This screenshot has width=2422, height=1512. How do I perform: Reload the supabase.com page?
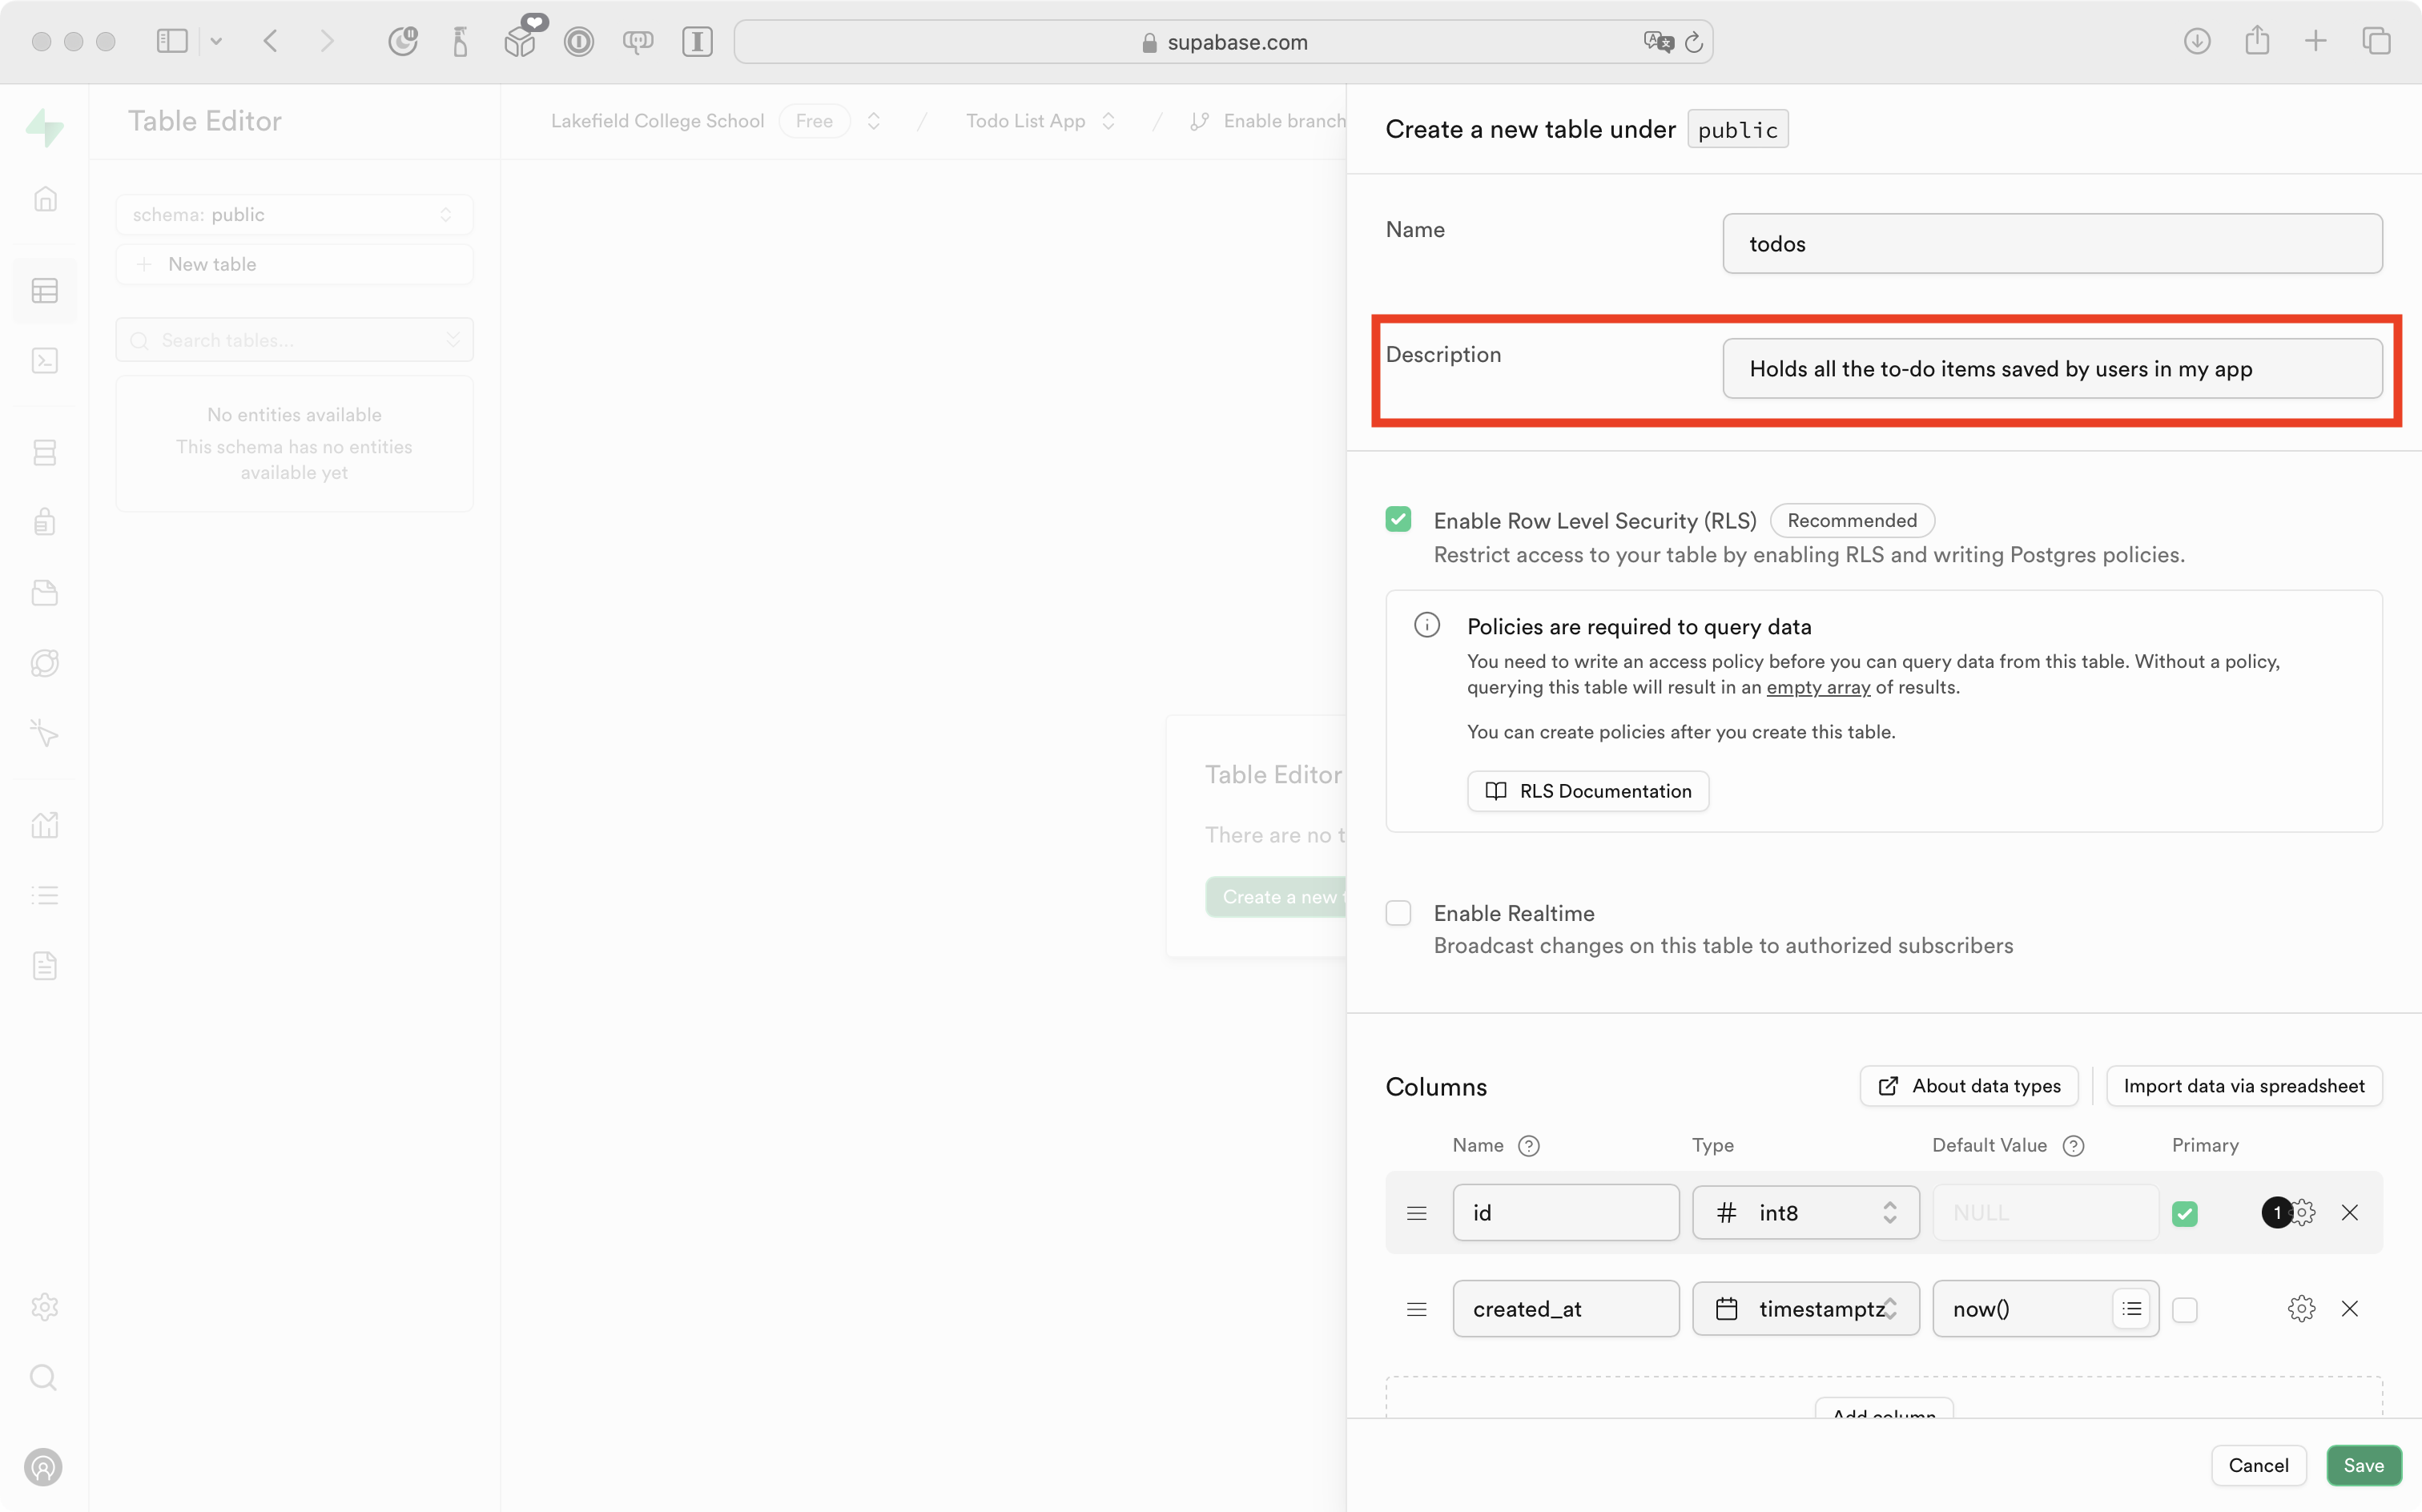[x=1694, y=42]
